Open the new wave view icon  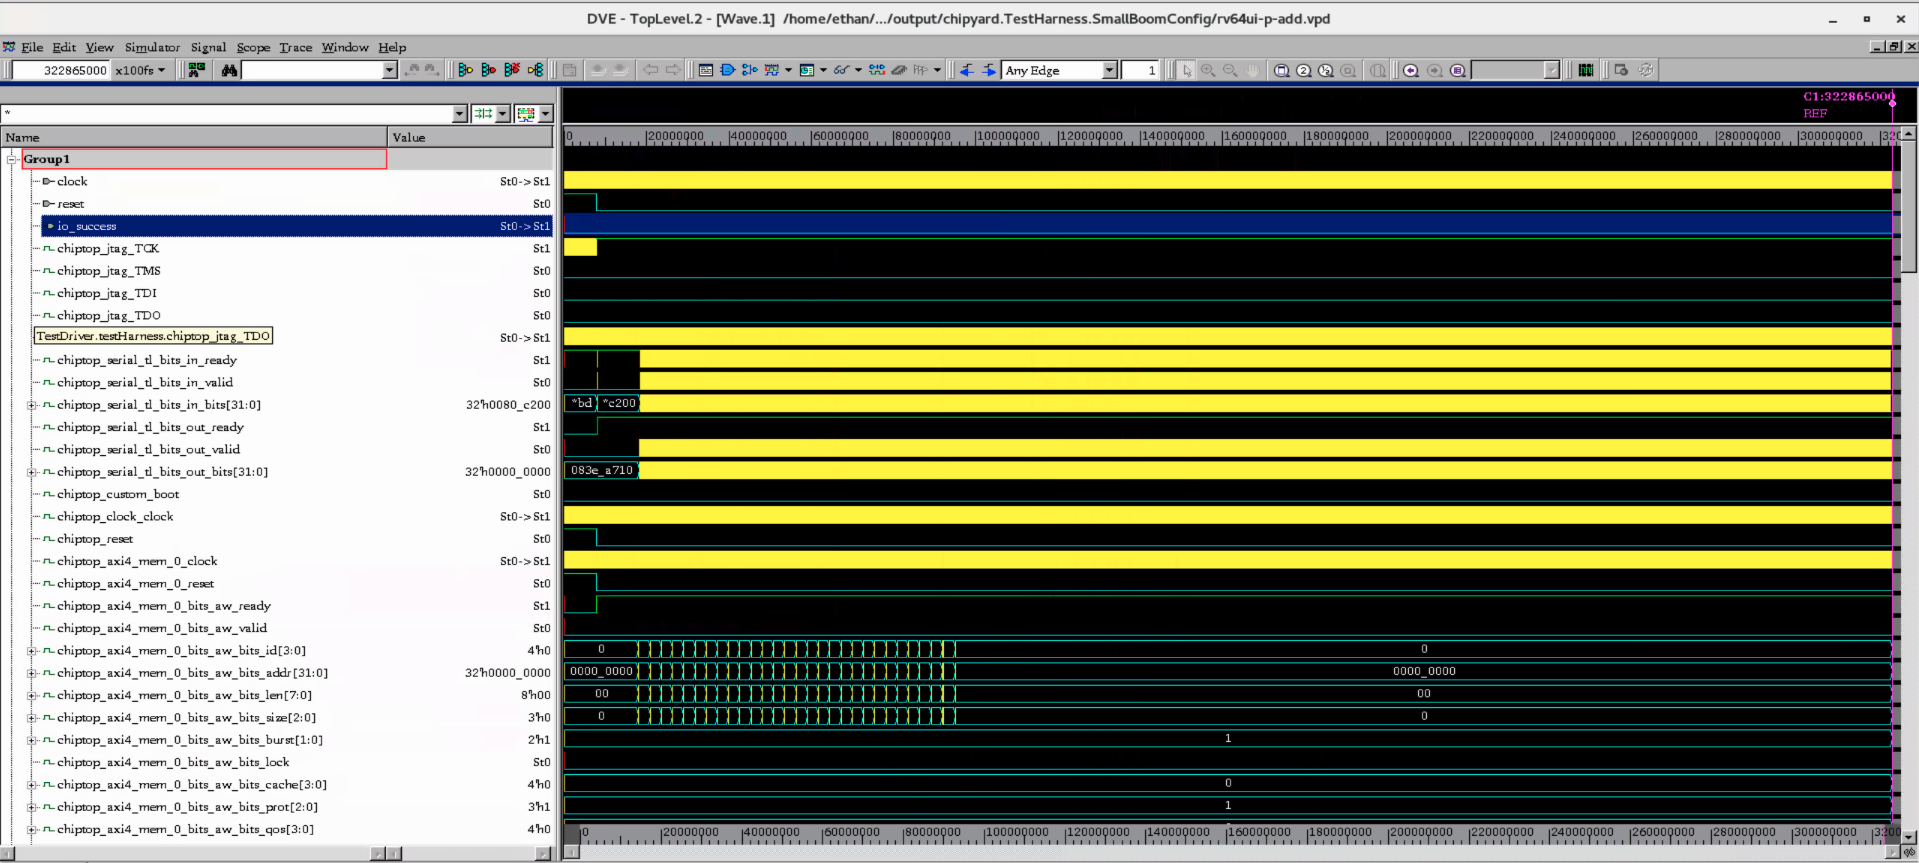pos(772,70)
